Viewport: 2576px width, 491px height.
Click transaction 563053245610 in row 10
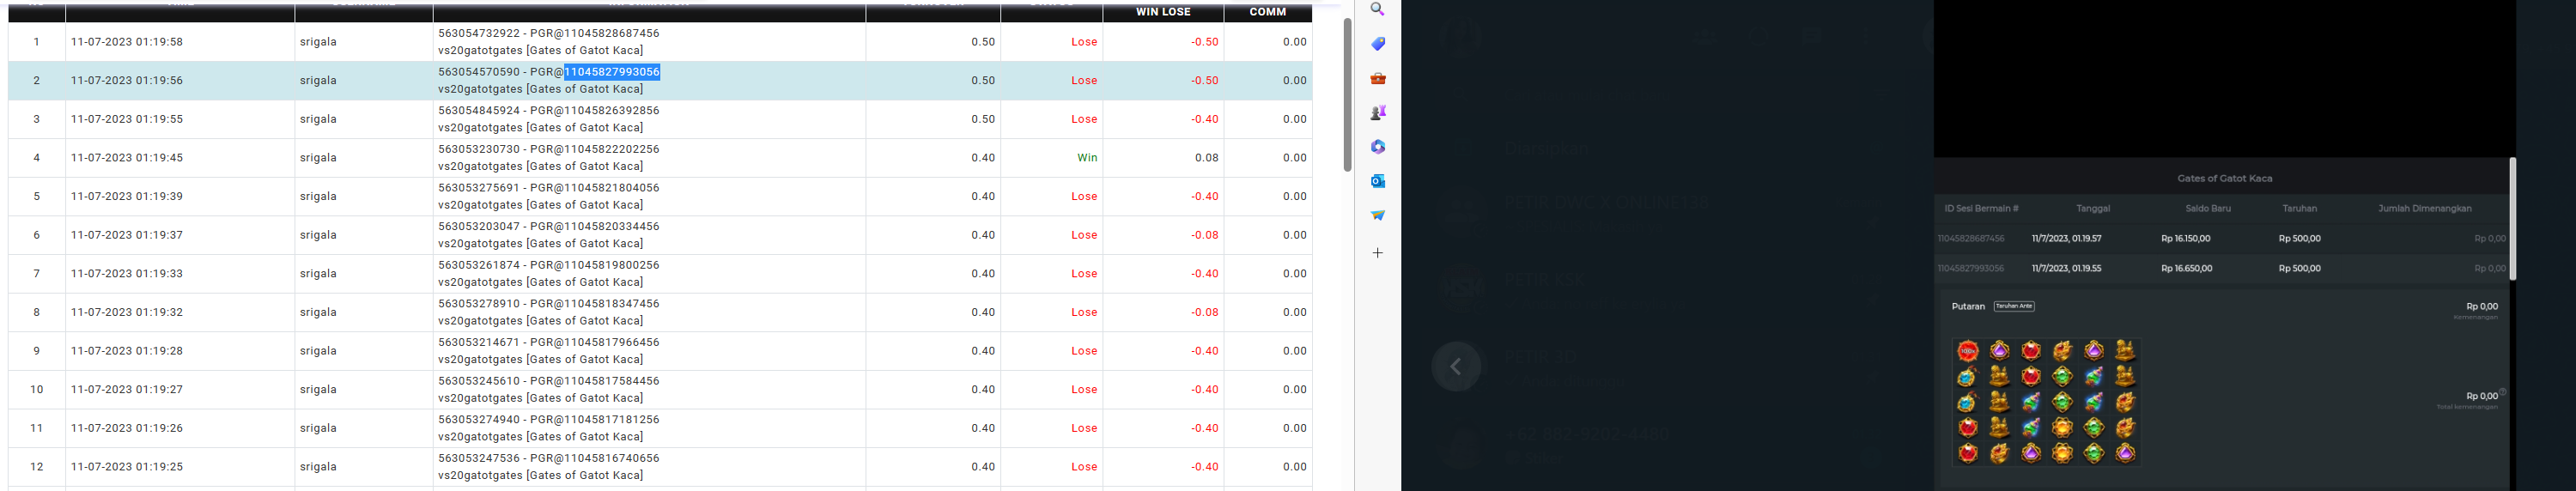(x=479, y=381)
